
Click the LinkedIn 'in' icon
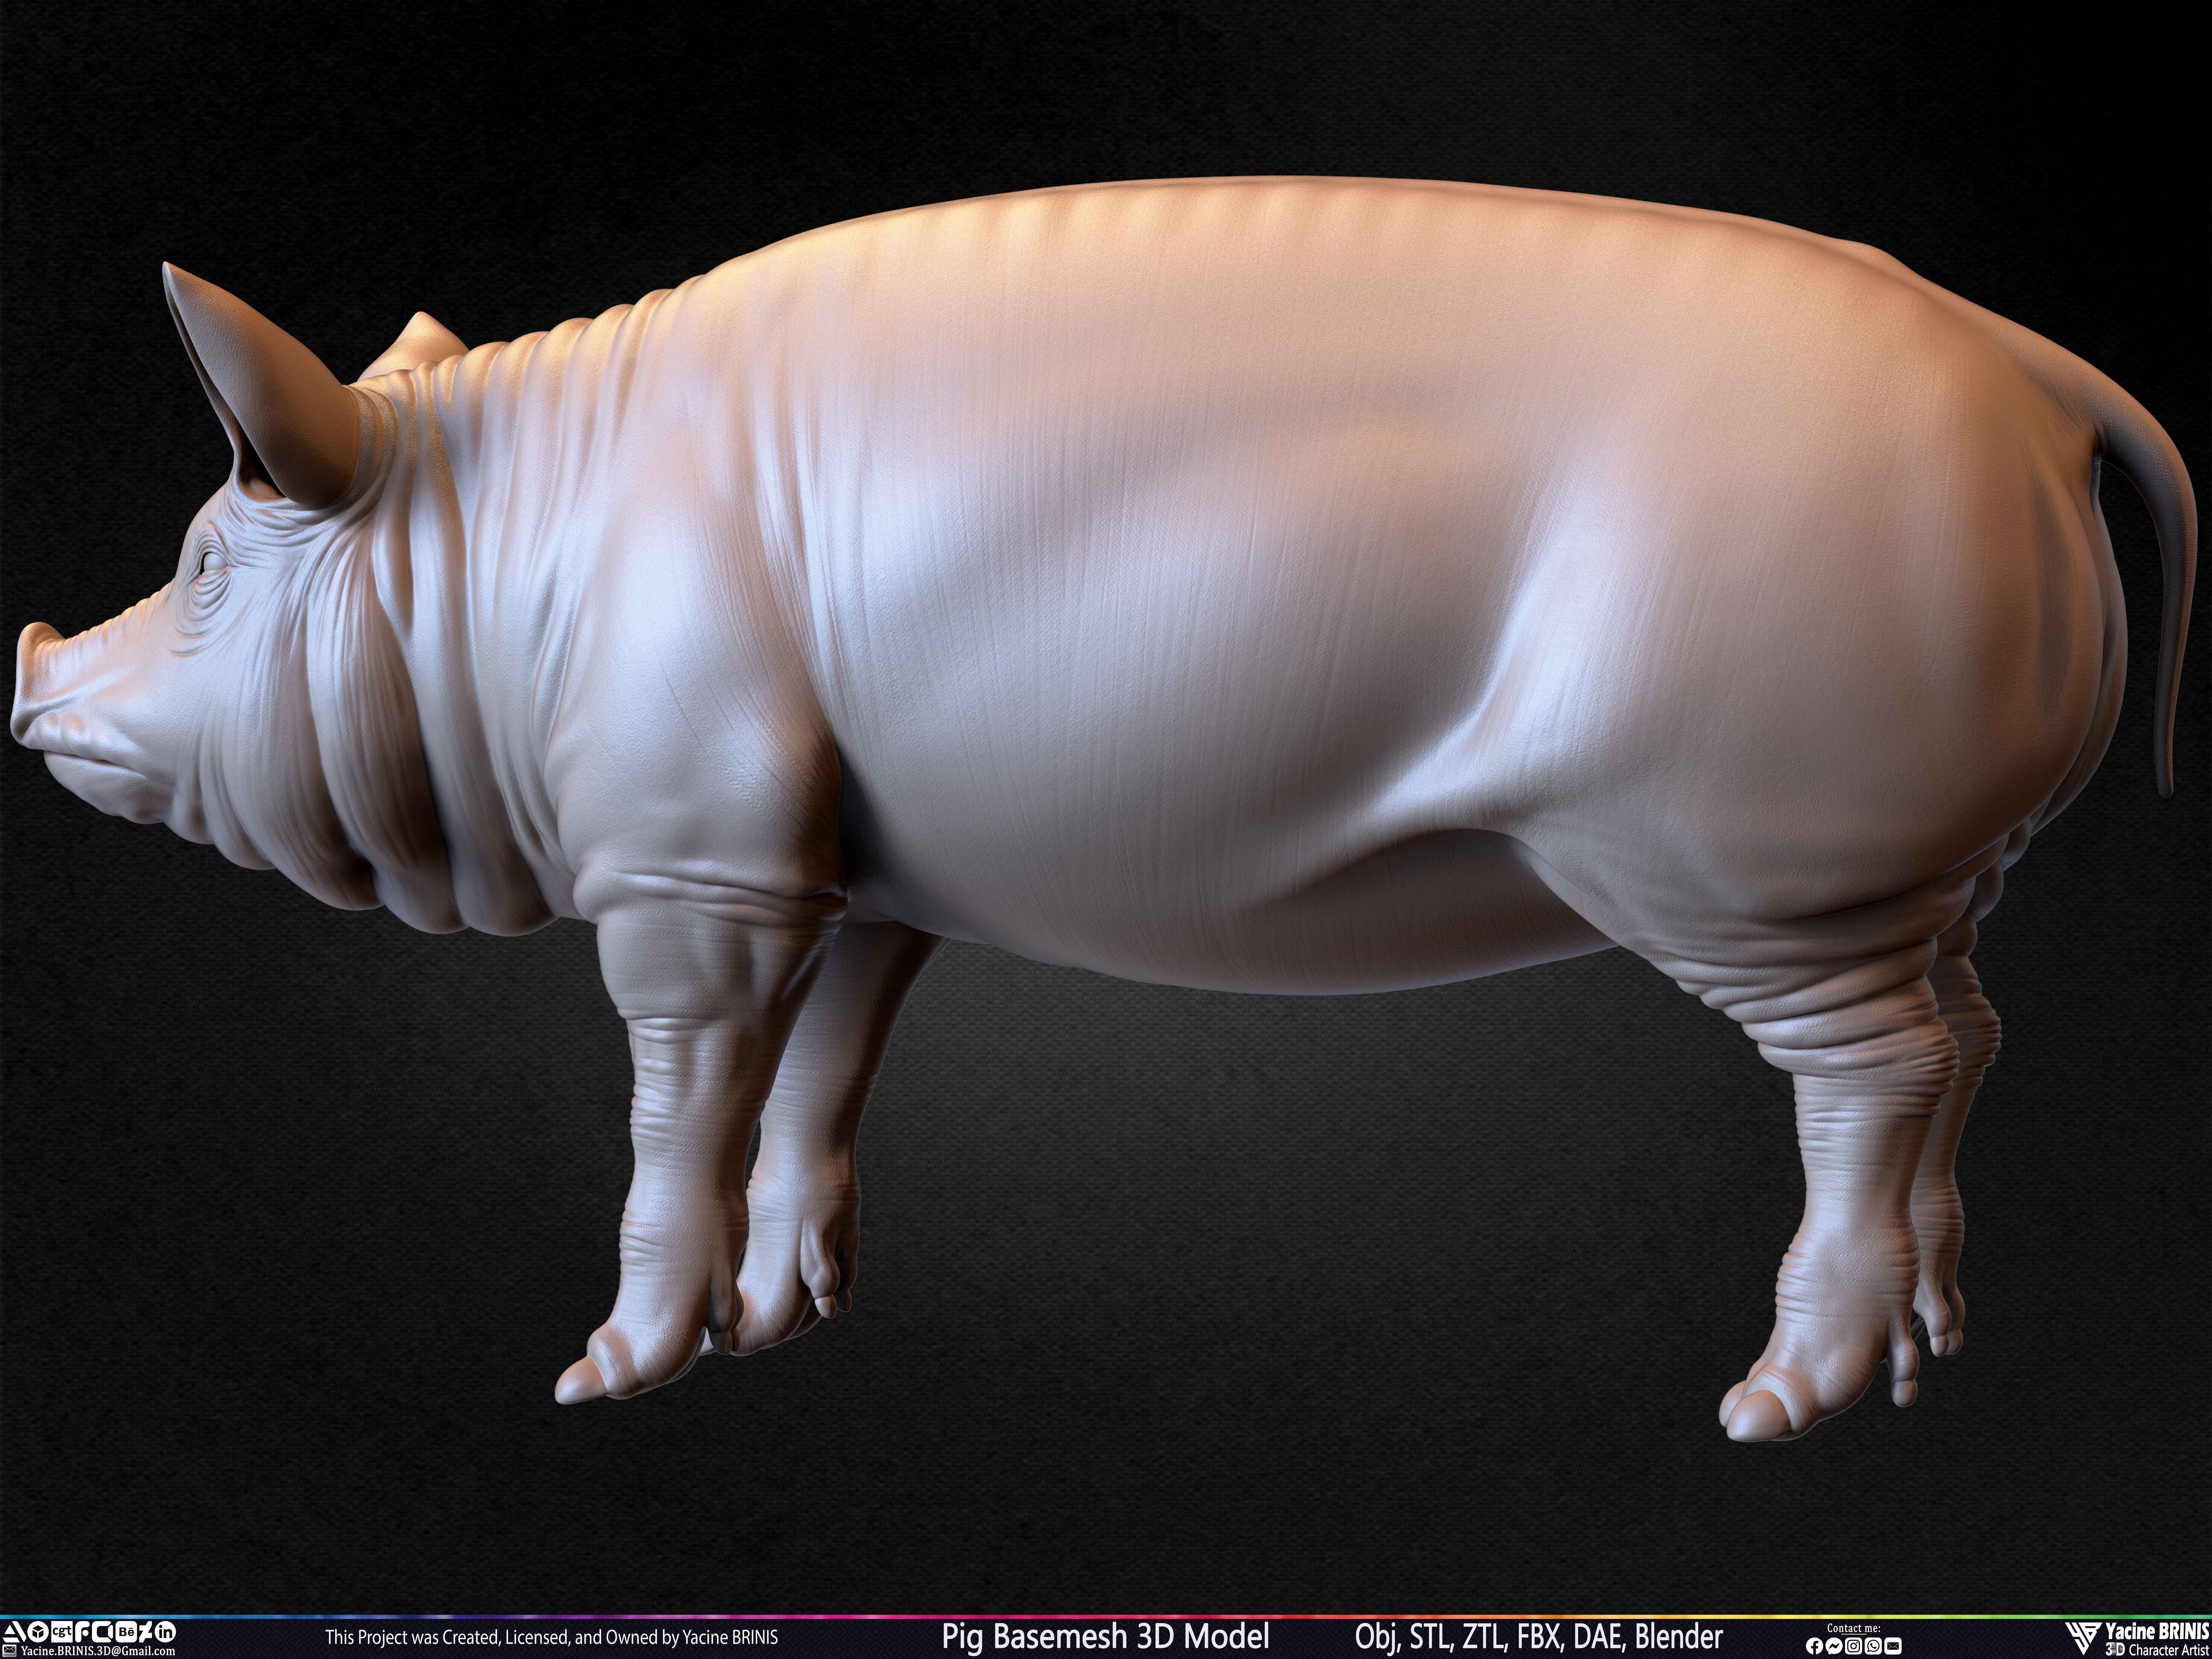point(165,1632)
